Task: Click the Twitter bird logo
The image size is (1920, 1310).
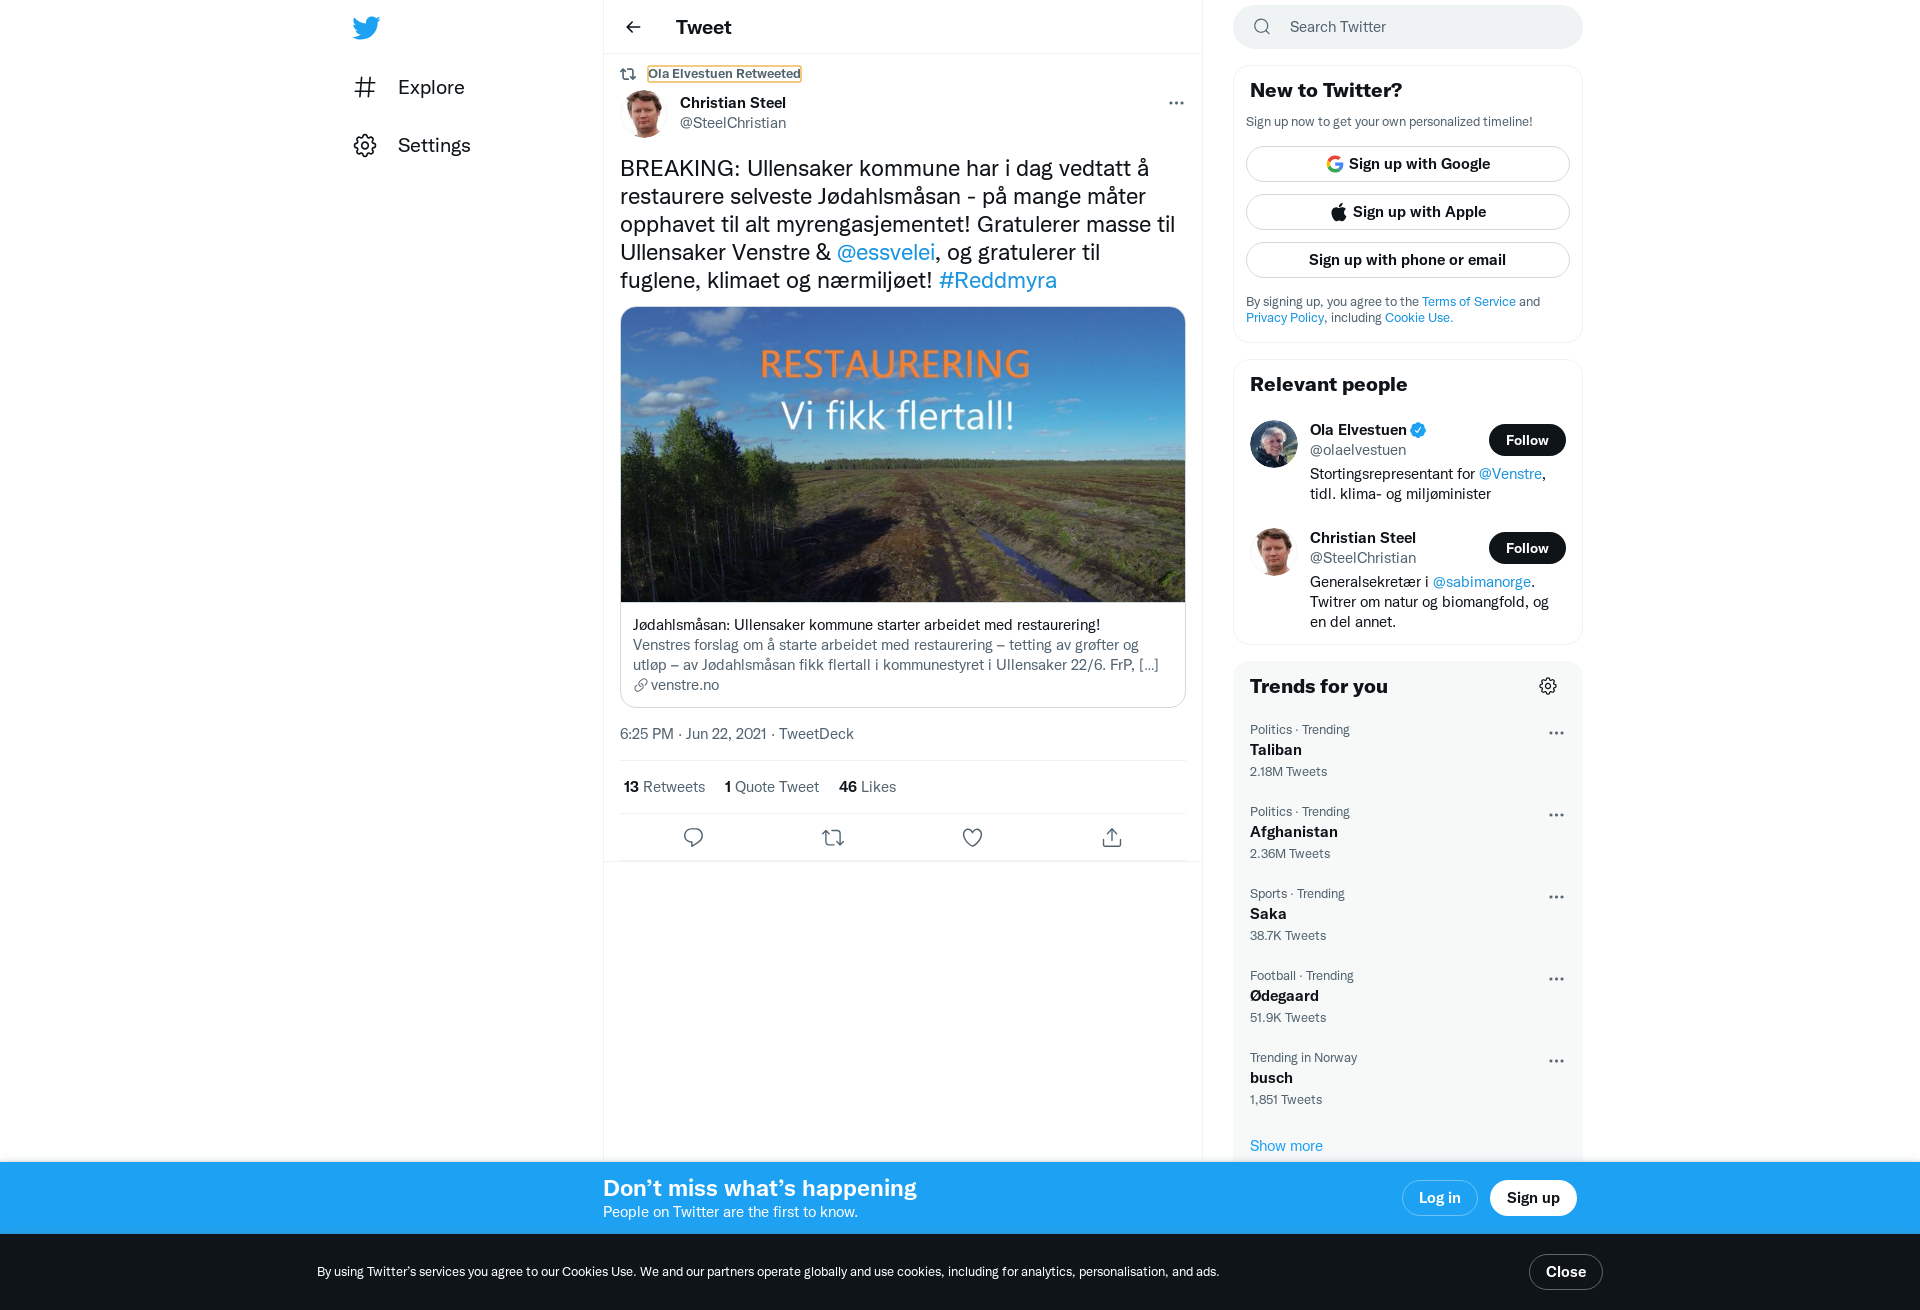Action: click(366, 27)
